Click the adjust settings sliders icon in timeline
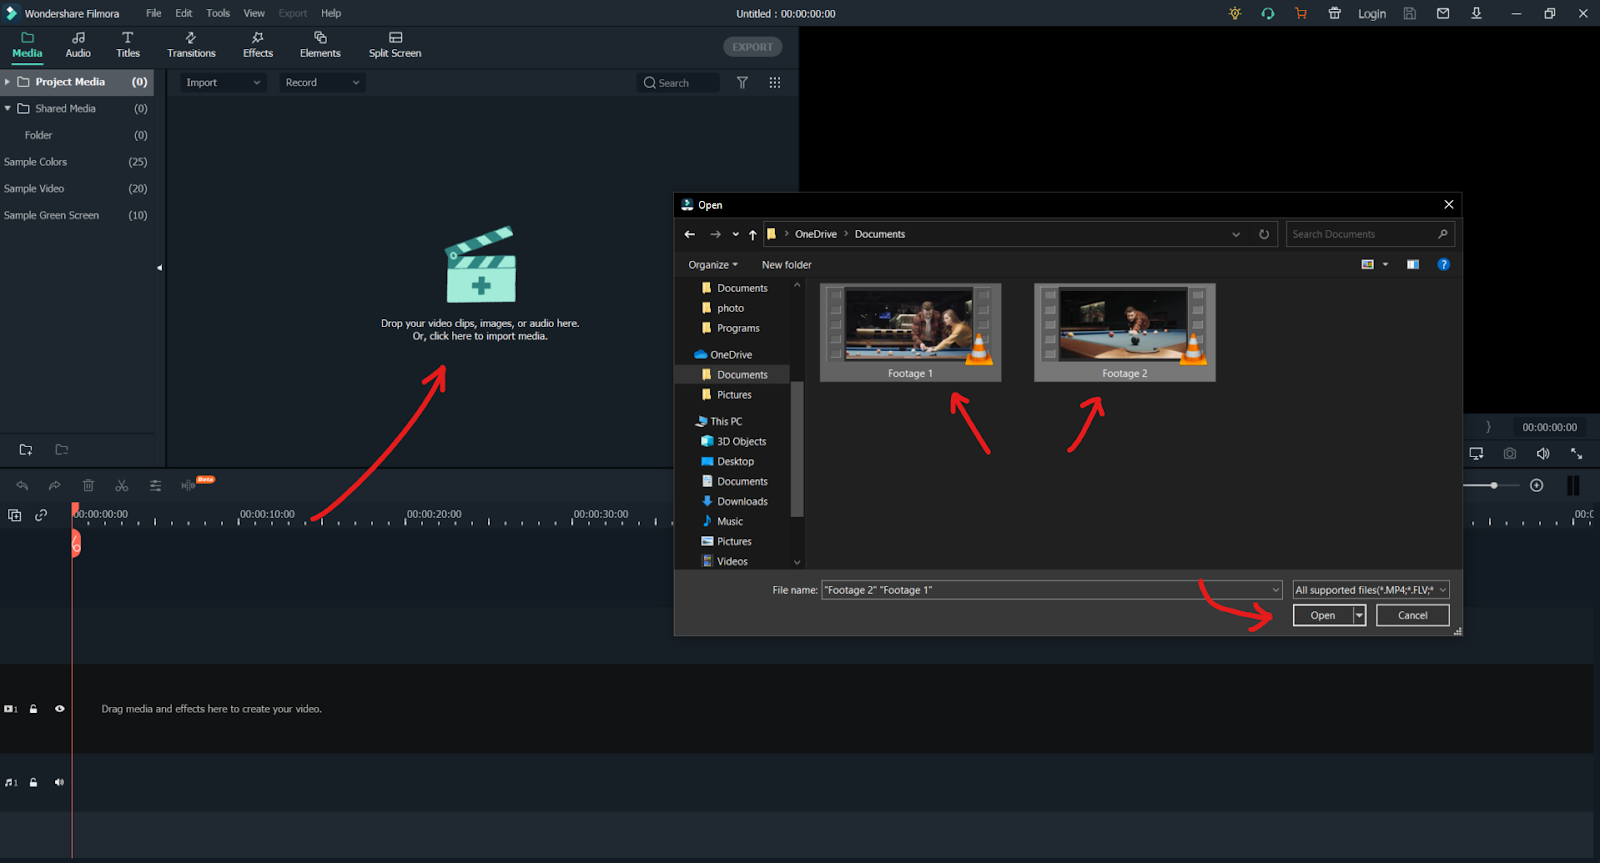 pyautogui.click(x=155, y=486)
